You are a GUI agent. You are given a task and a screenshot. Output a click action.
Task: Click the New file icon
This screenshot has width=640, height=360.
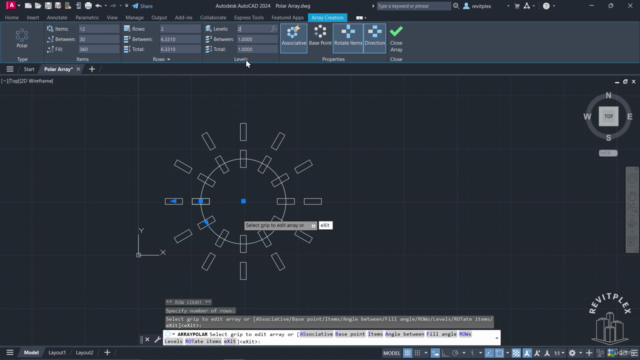tap(28, 6)
